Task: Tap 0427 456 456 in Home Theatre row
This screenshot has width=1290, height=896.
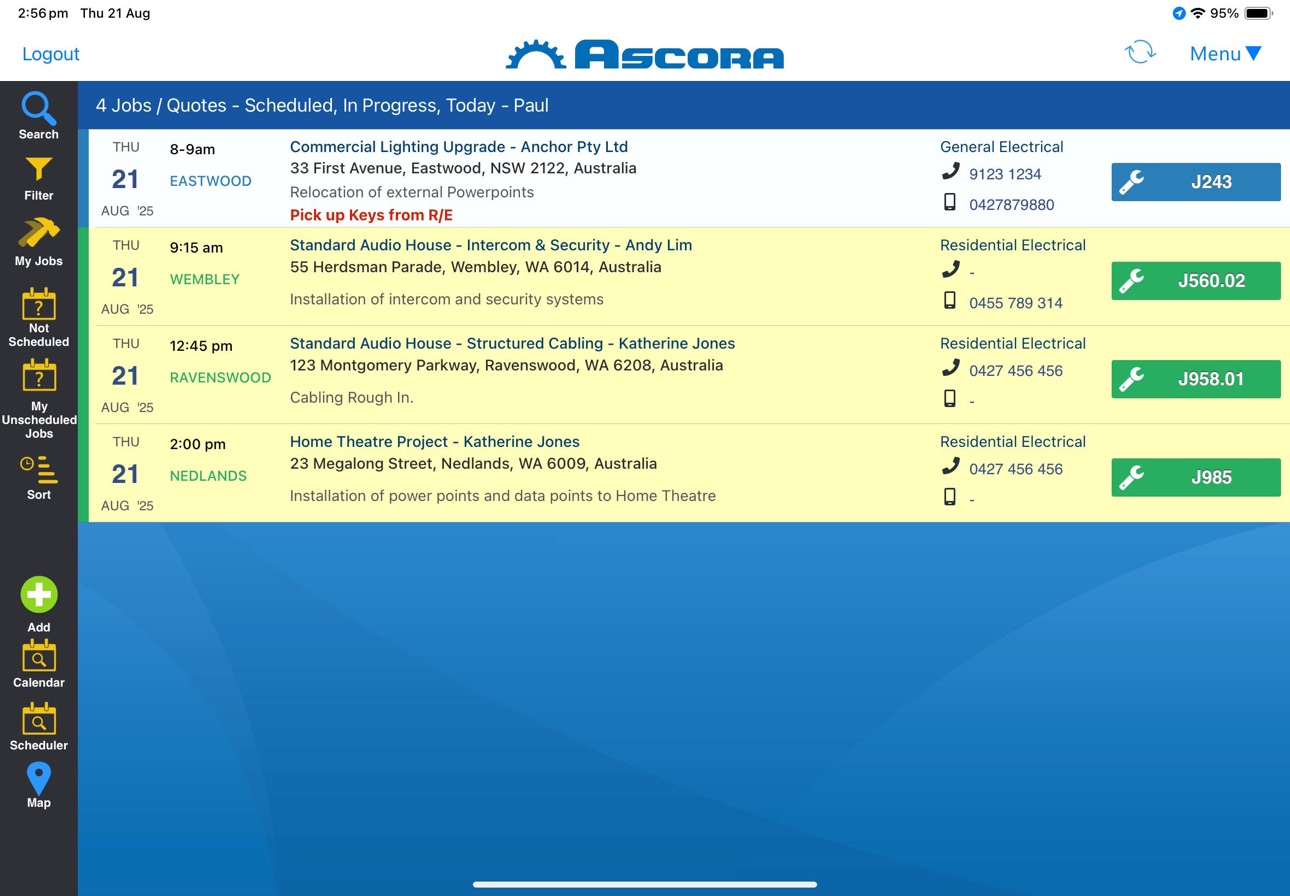Action: tap(1015, 469)
